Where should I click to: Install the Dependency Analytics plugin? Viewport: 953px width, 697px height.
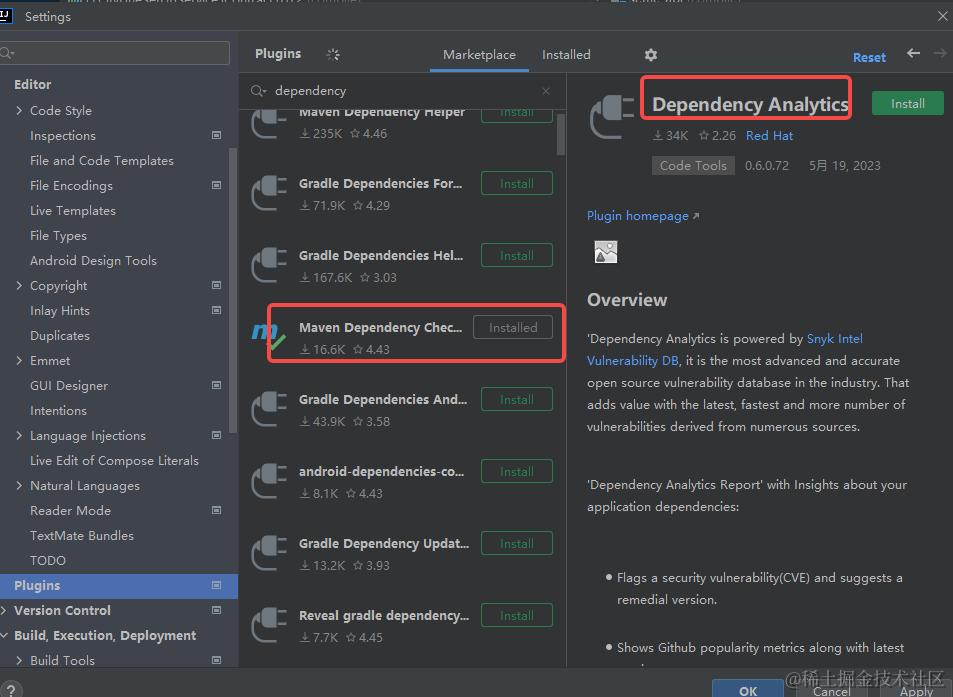point(907,104)
